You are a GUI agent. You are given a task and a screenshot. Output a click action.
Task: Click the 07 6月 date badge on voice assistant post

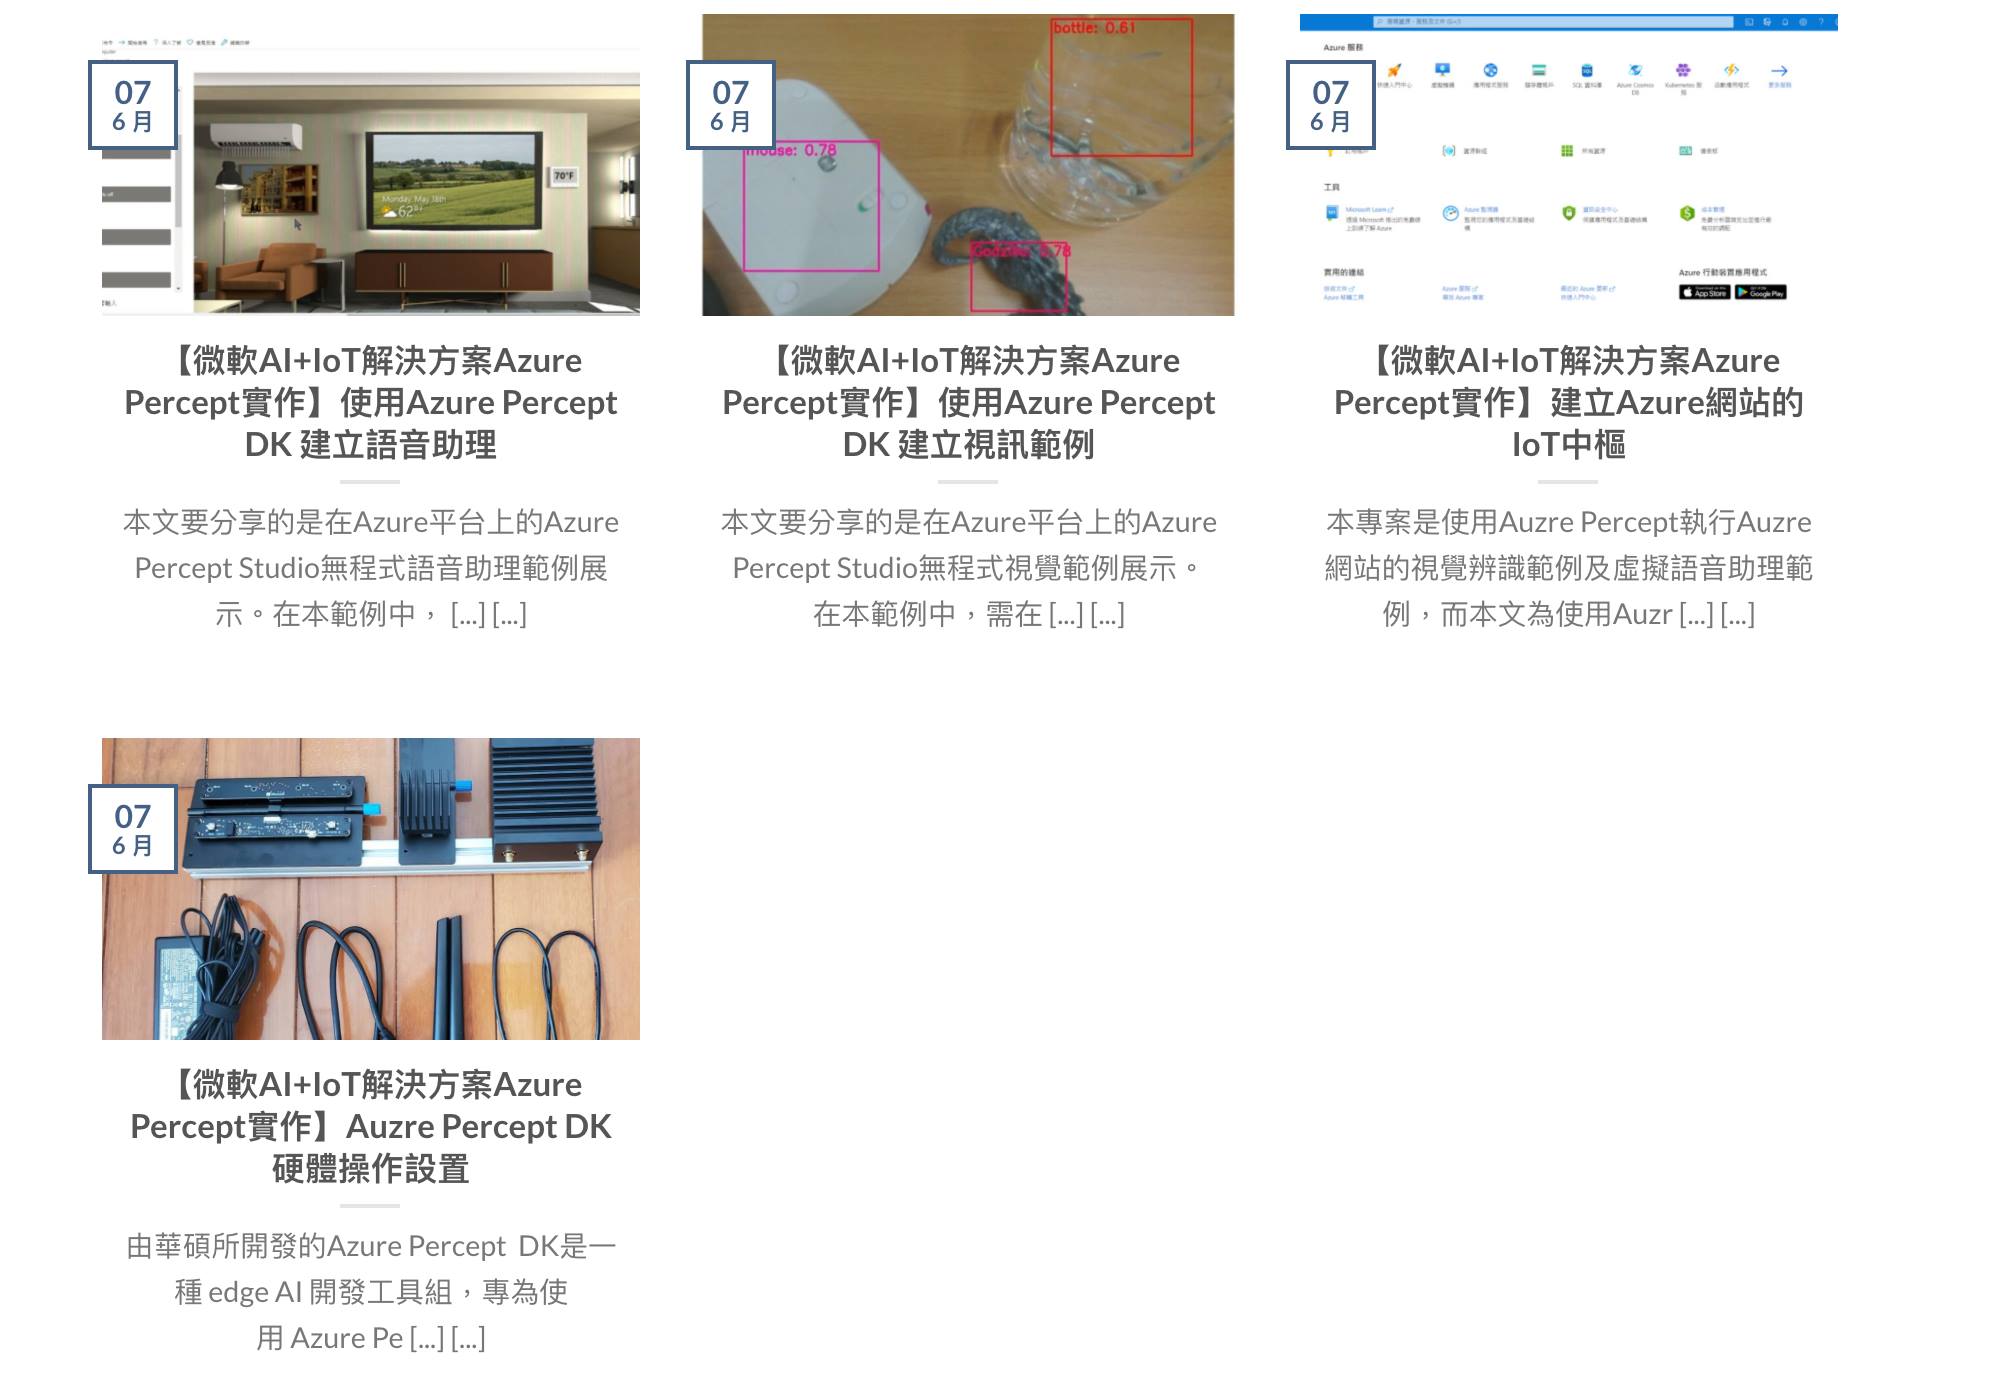tap(133, 105)
